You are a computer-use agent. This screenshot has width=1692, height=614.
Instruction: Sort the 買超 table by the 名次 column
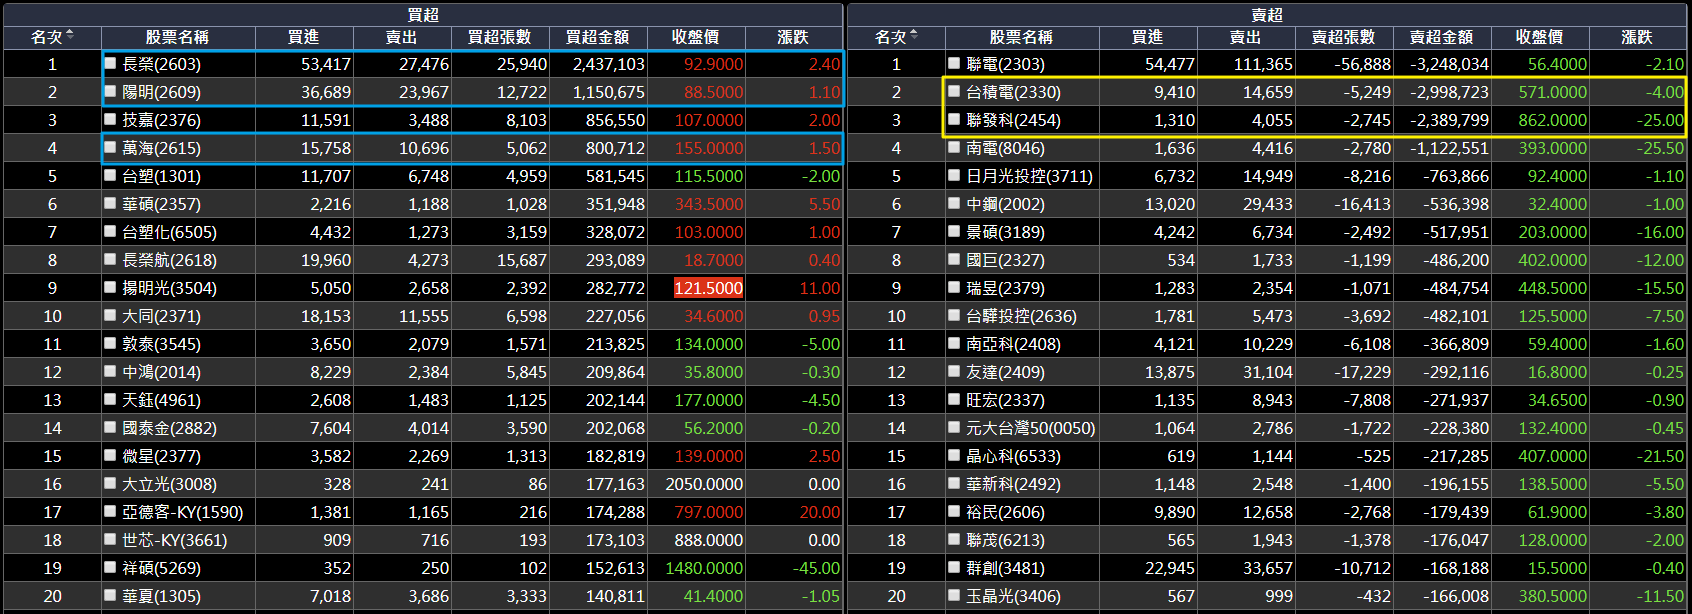pyautogui.click(x=53, y=37)
